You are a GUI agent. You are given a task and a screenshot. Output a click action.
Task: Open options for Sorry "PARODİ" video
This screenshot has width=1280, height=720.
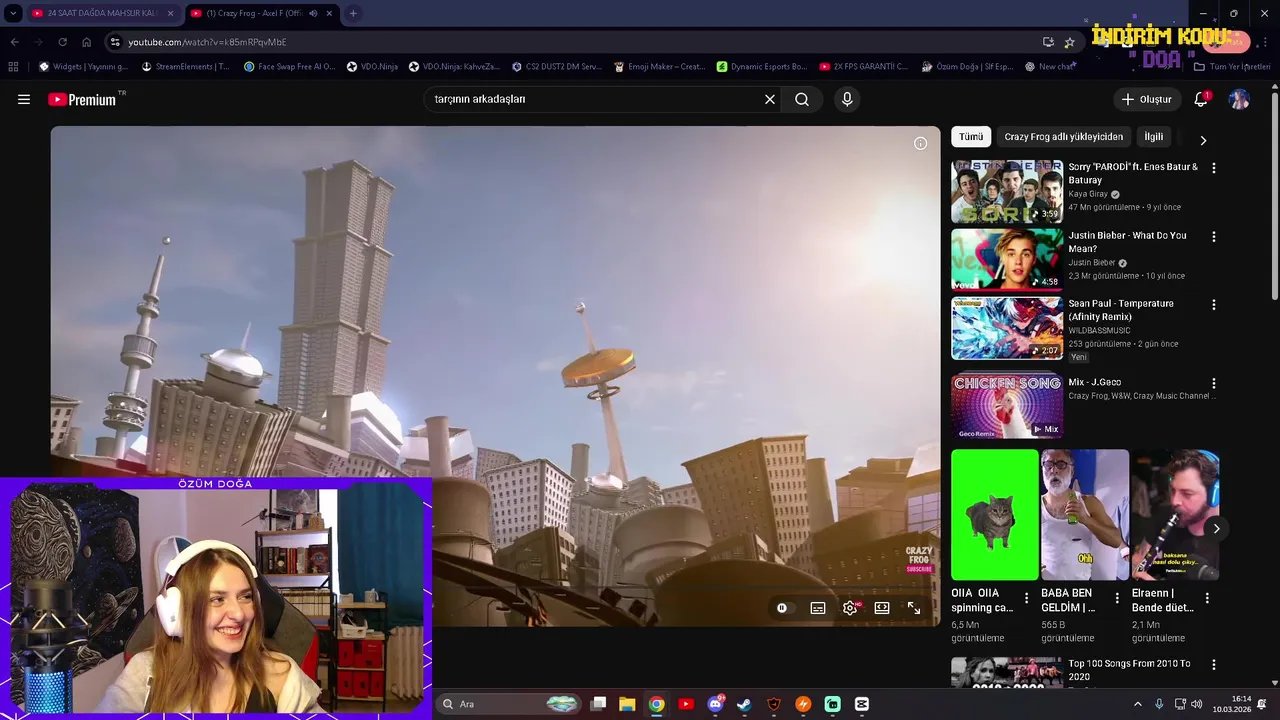[1214, 169]
